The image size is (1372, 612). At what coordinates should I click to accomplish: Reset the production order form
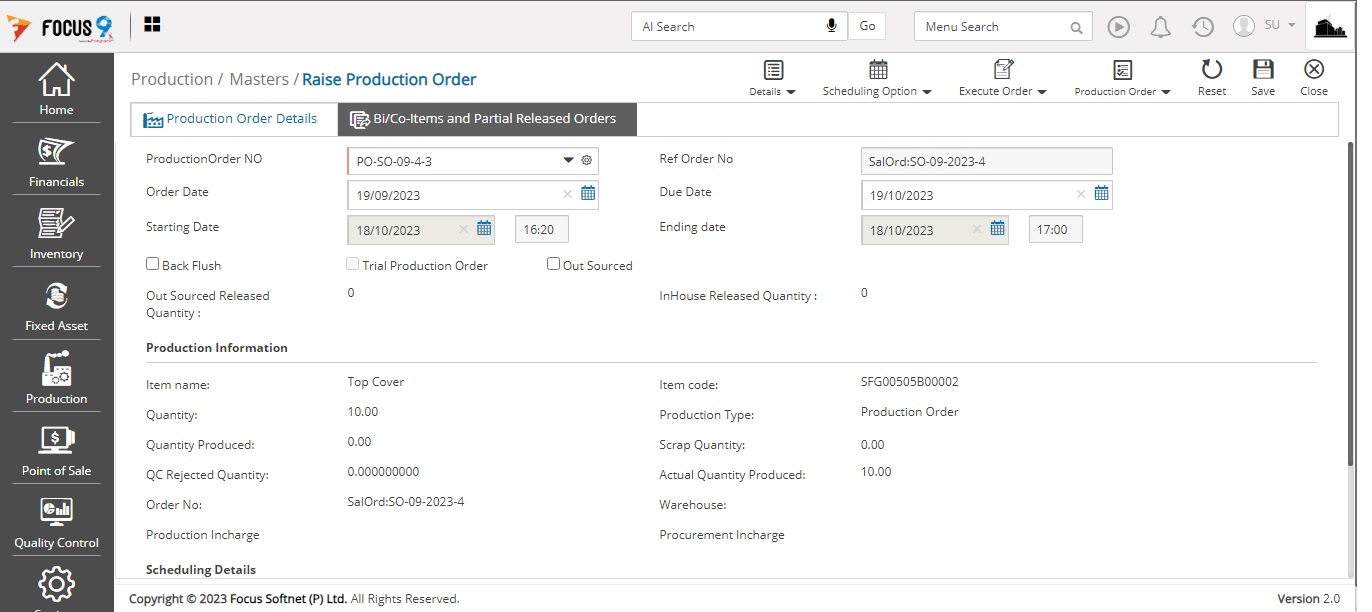click(x=1212, y=78)
